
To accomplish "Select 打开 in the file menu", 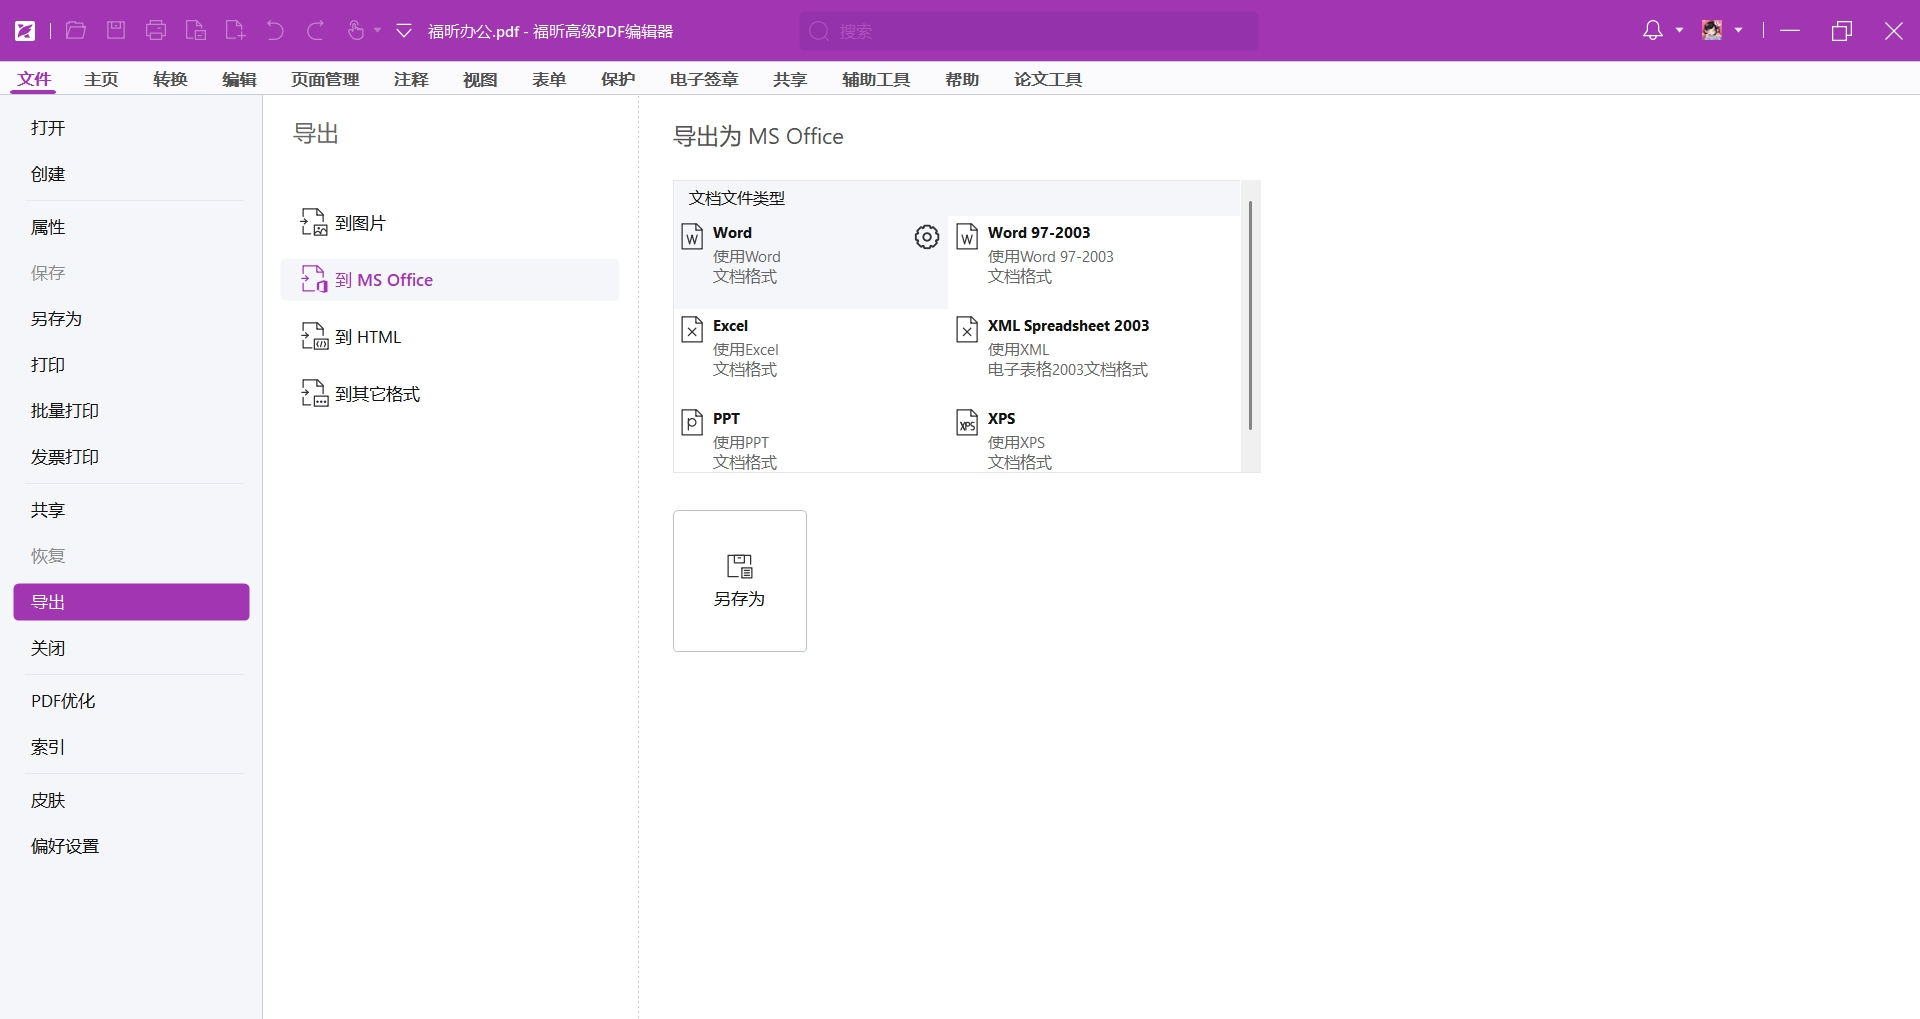I will point(131,128).
